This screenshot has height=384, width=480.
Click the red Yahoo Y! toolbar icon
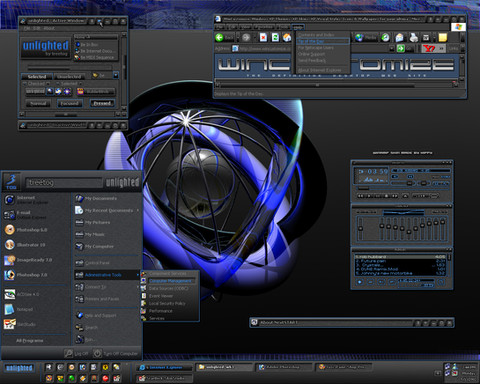pyautogui.click(x=429, y=48)
